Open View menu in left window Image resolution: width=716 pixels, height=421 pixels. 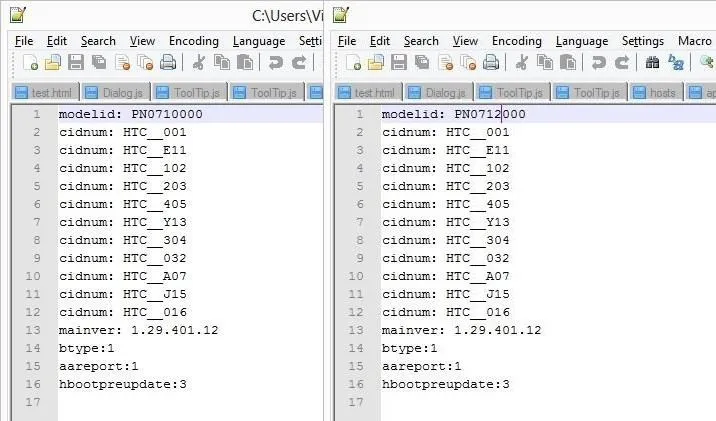[142, 41]
